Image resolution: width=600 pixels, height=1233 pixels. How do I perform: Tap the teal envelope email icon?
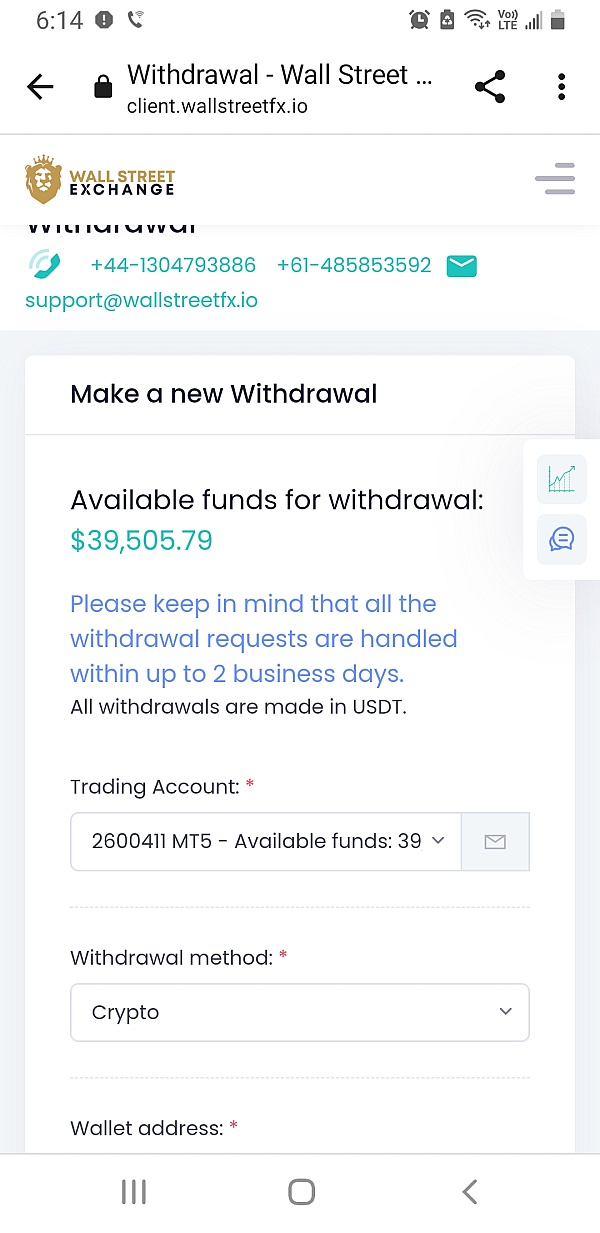coord(461,265)
